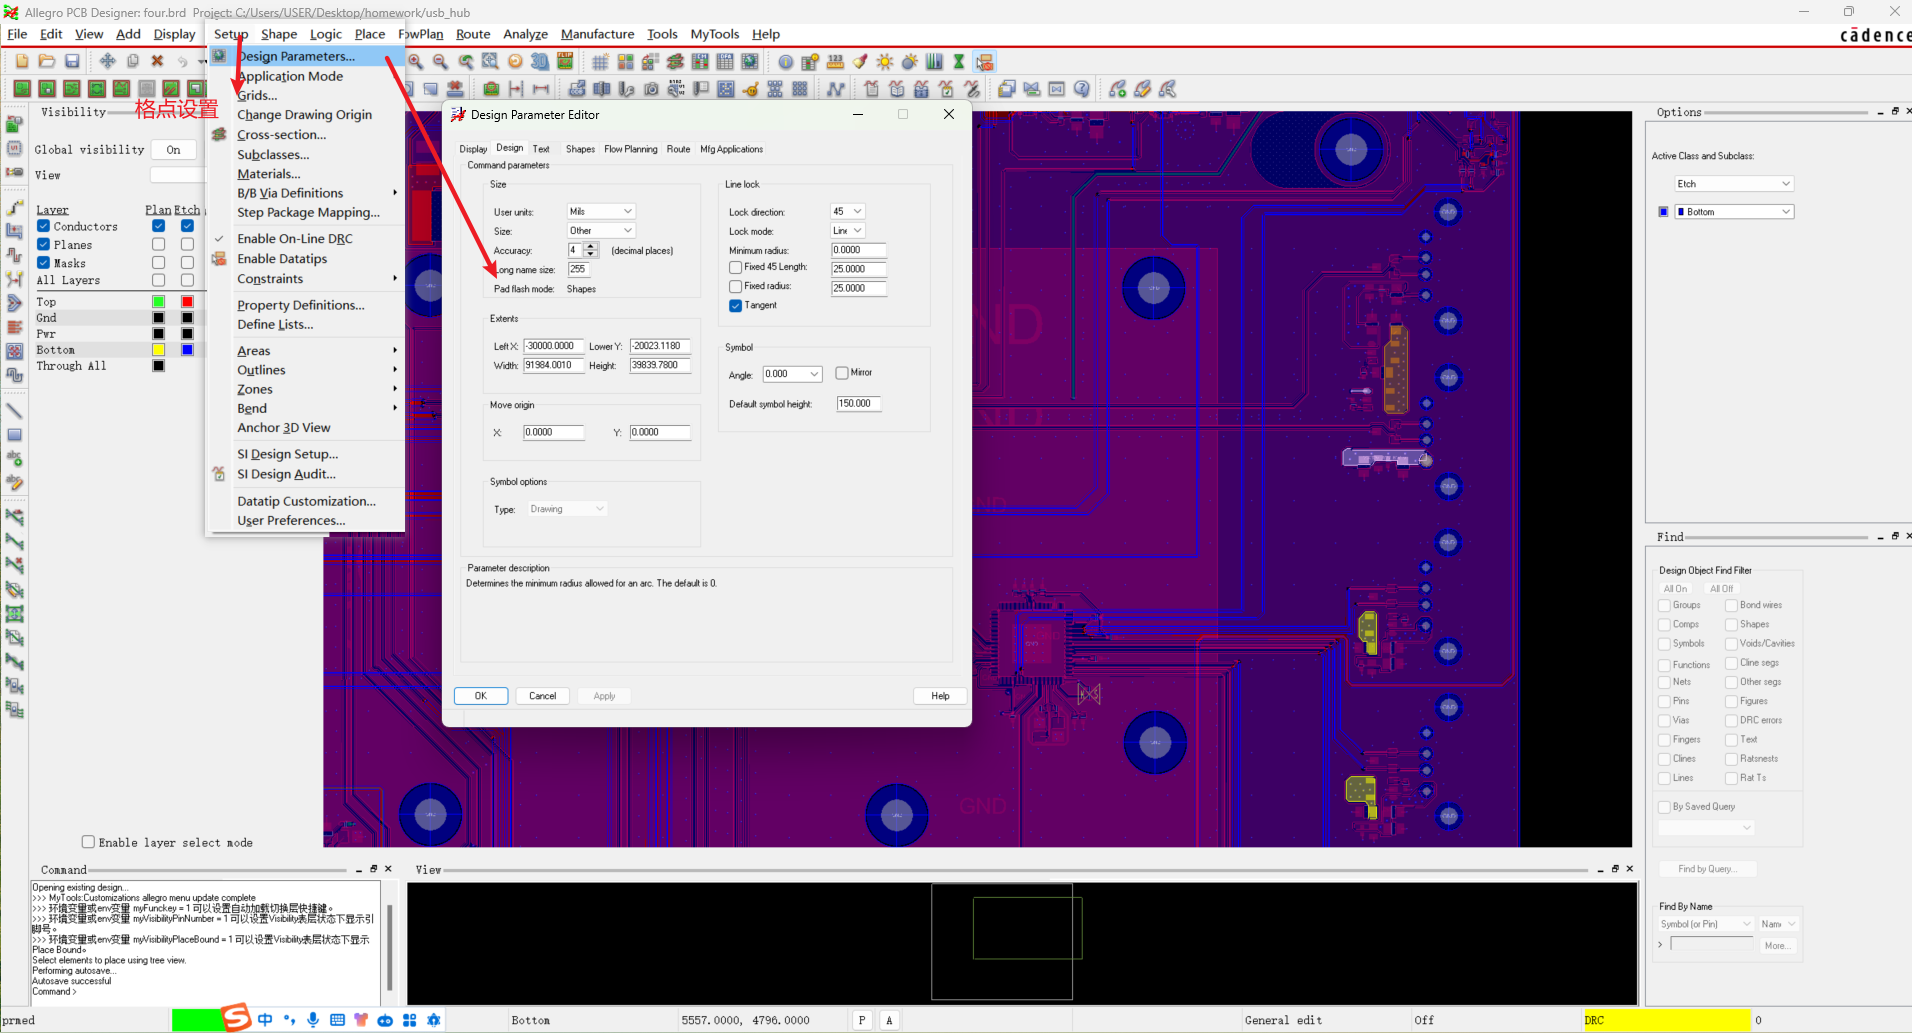This screenshot has height=1033, width=1912.
Task: Check the Shapes find filter checkbox
Action: click(x=1731, y=624)
